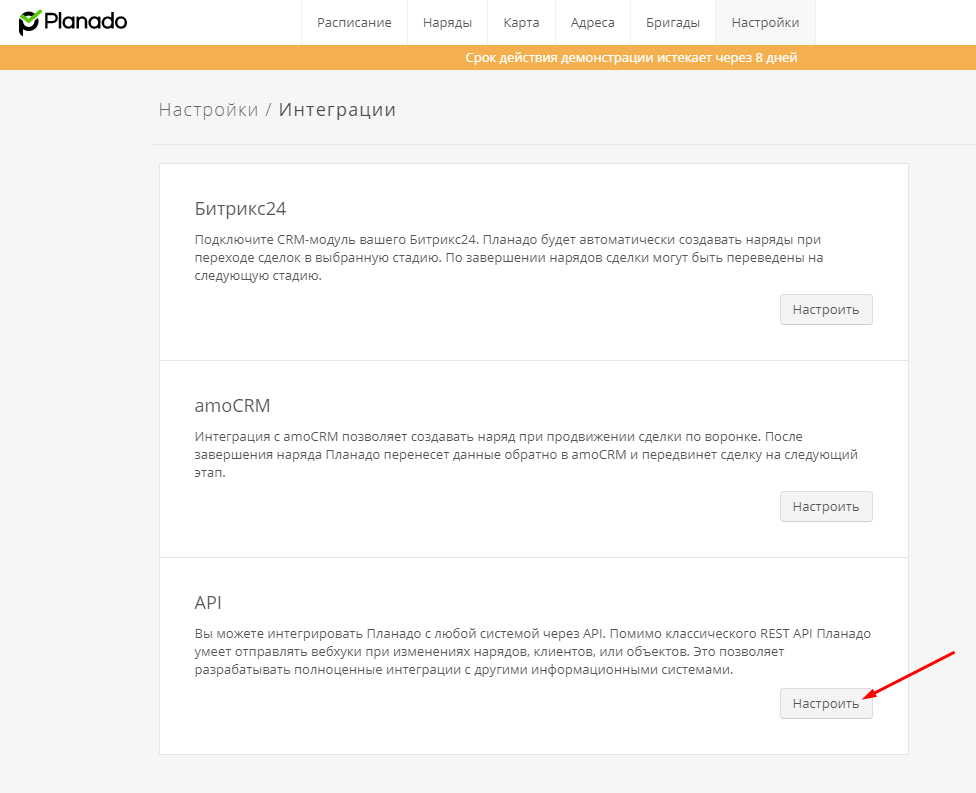The image size is (976, 793).
Task: Configure the API integration via Настроить
Action: pos(826,703)
